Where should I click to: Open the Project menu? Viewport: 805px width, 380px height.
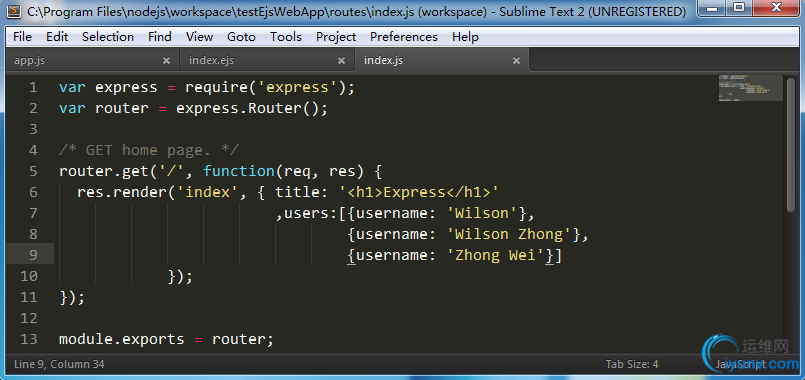pyautogui.click(x=336, y=37)
